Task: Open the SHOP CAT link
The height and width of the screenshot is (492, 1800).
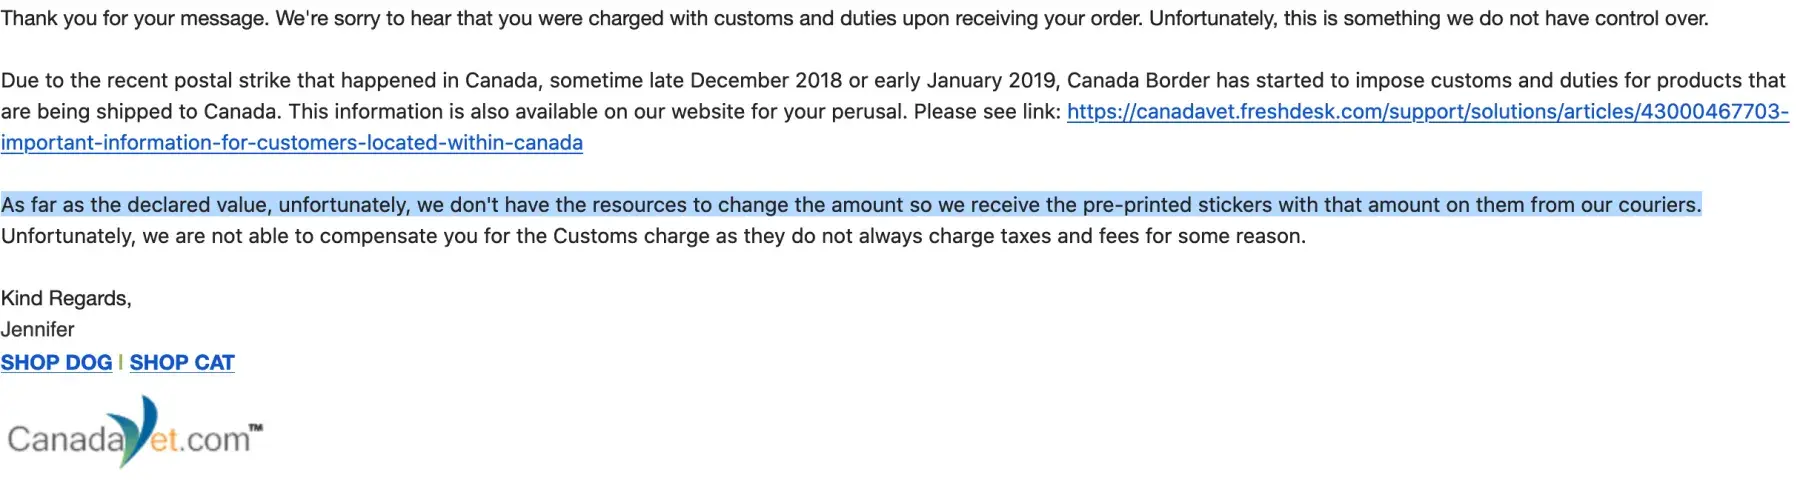Action: (182, 363)
